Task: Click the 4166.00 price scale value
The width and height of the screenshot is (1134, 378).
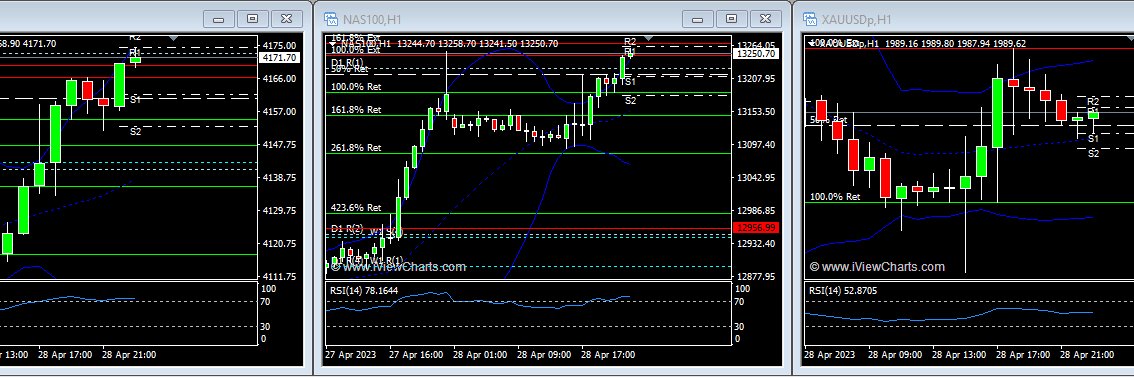Action: (280, 78)
